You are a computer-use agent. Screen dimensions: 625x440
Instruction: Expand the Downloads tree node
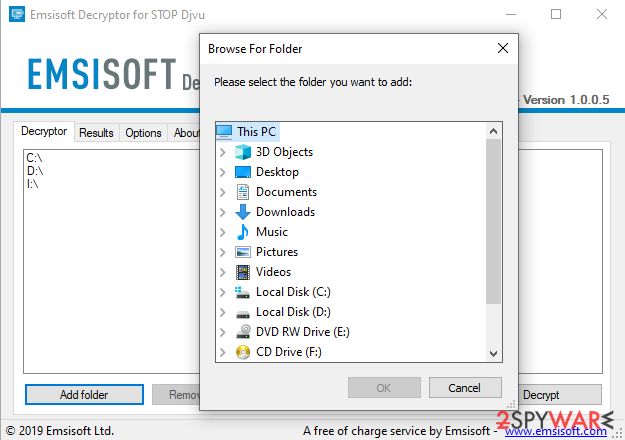[223, 212]
